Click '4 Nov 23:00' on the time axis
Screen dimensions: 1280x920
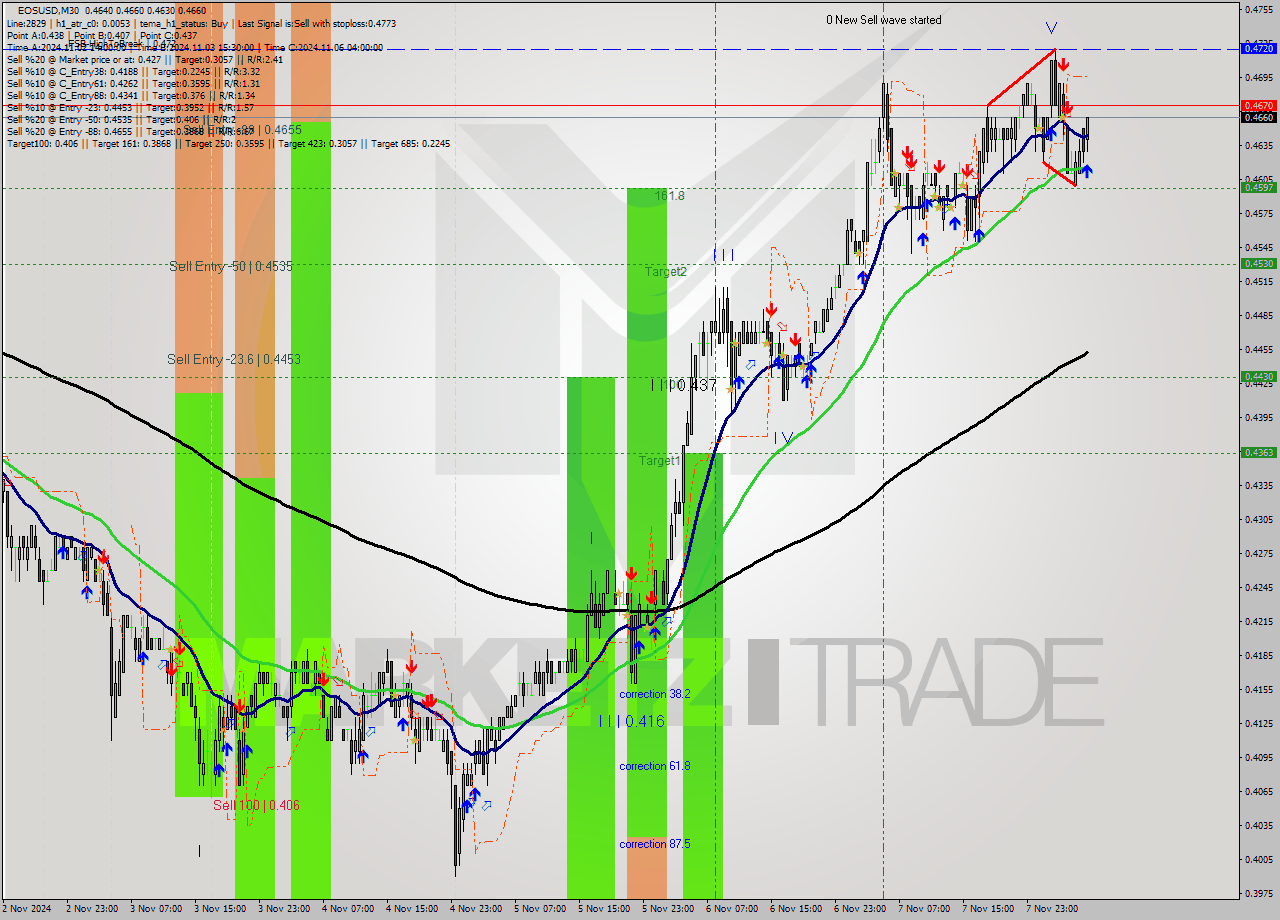(x=476, y=909)
